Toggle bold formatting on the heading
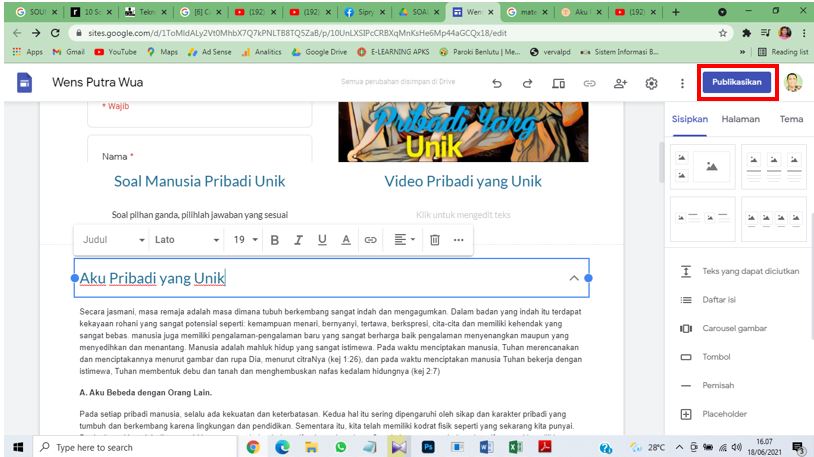The width and height of the screenshot is (814, 457). [273, 240]
